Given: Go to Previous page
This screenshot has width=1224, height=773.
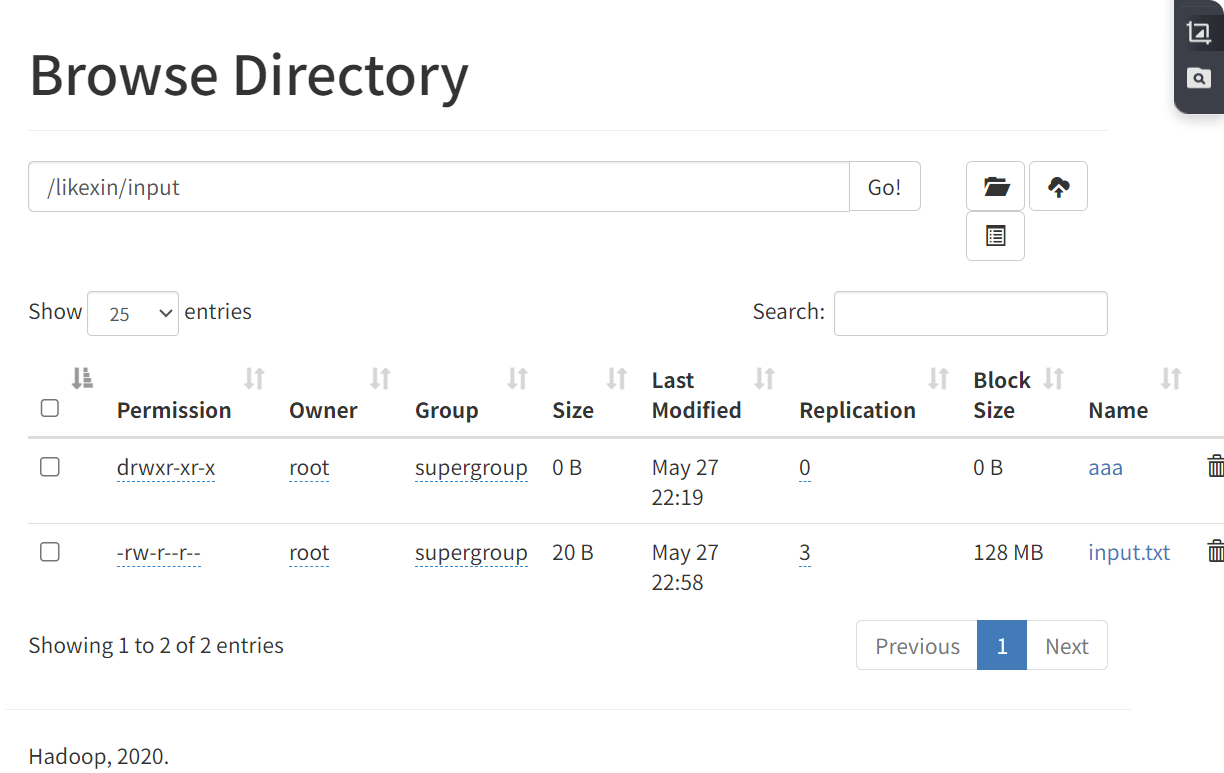Looking at the screenshot, I should 917,646.
